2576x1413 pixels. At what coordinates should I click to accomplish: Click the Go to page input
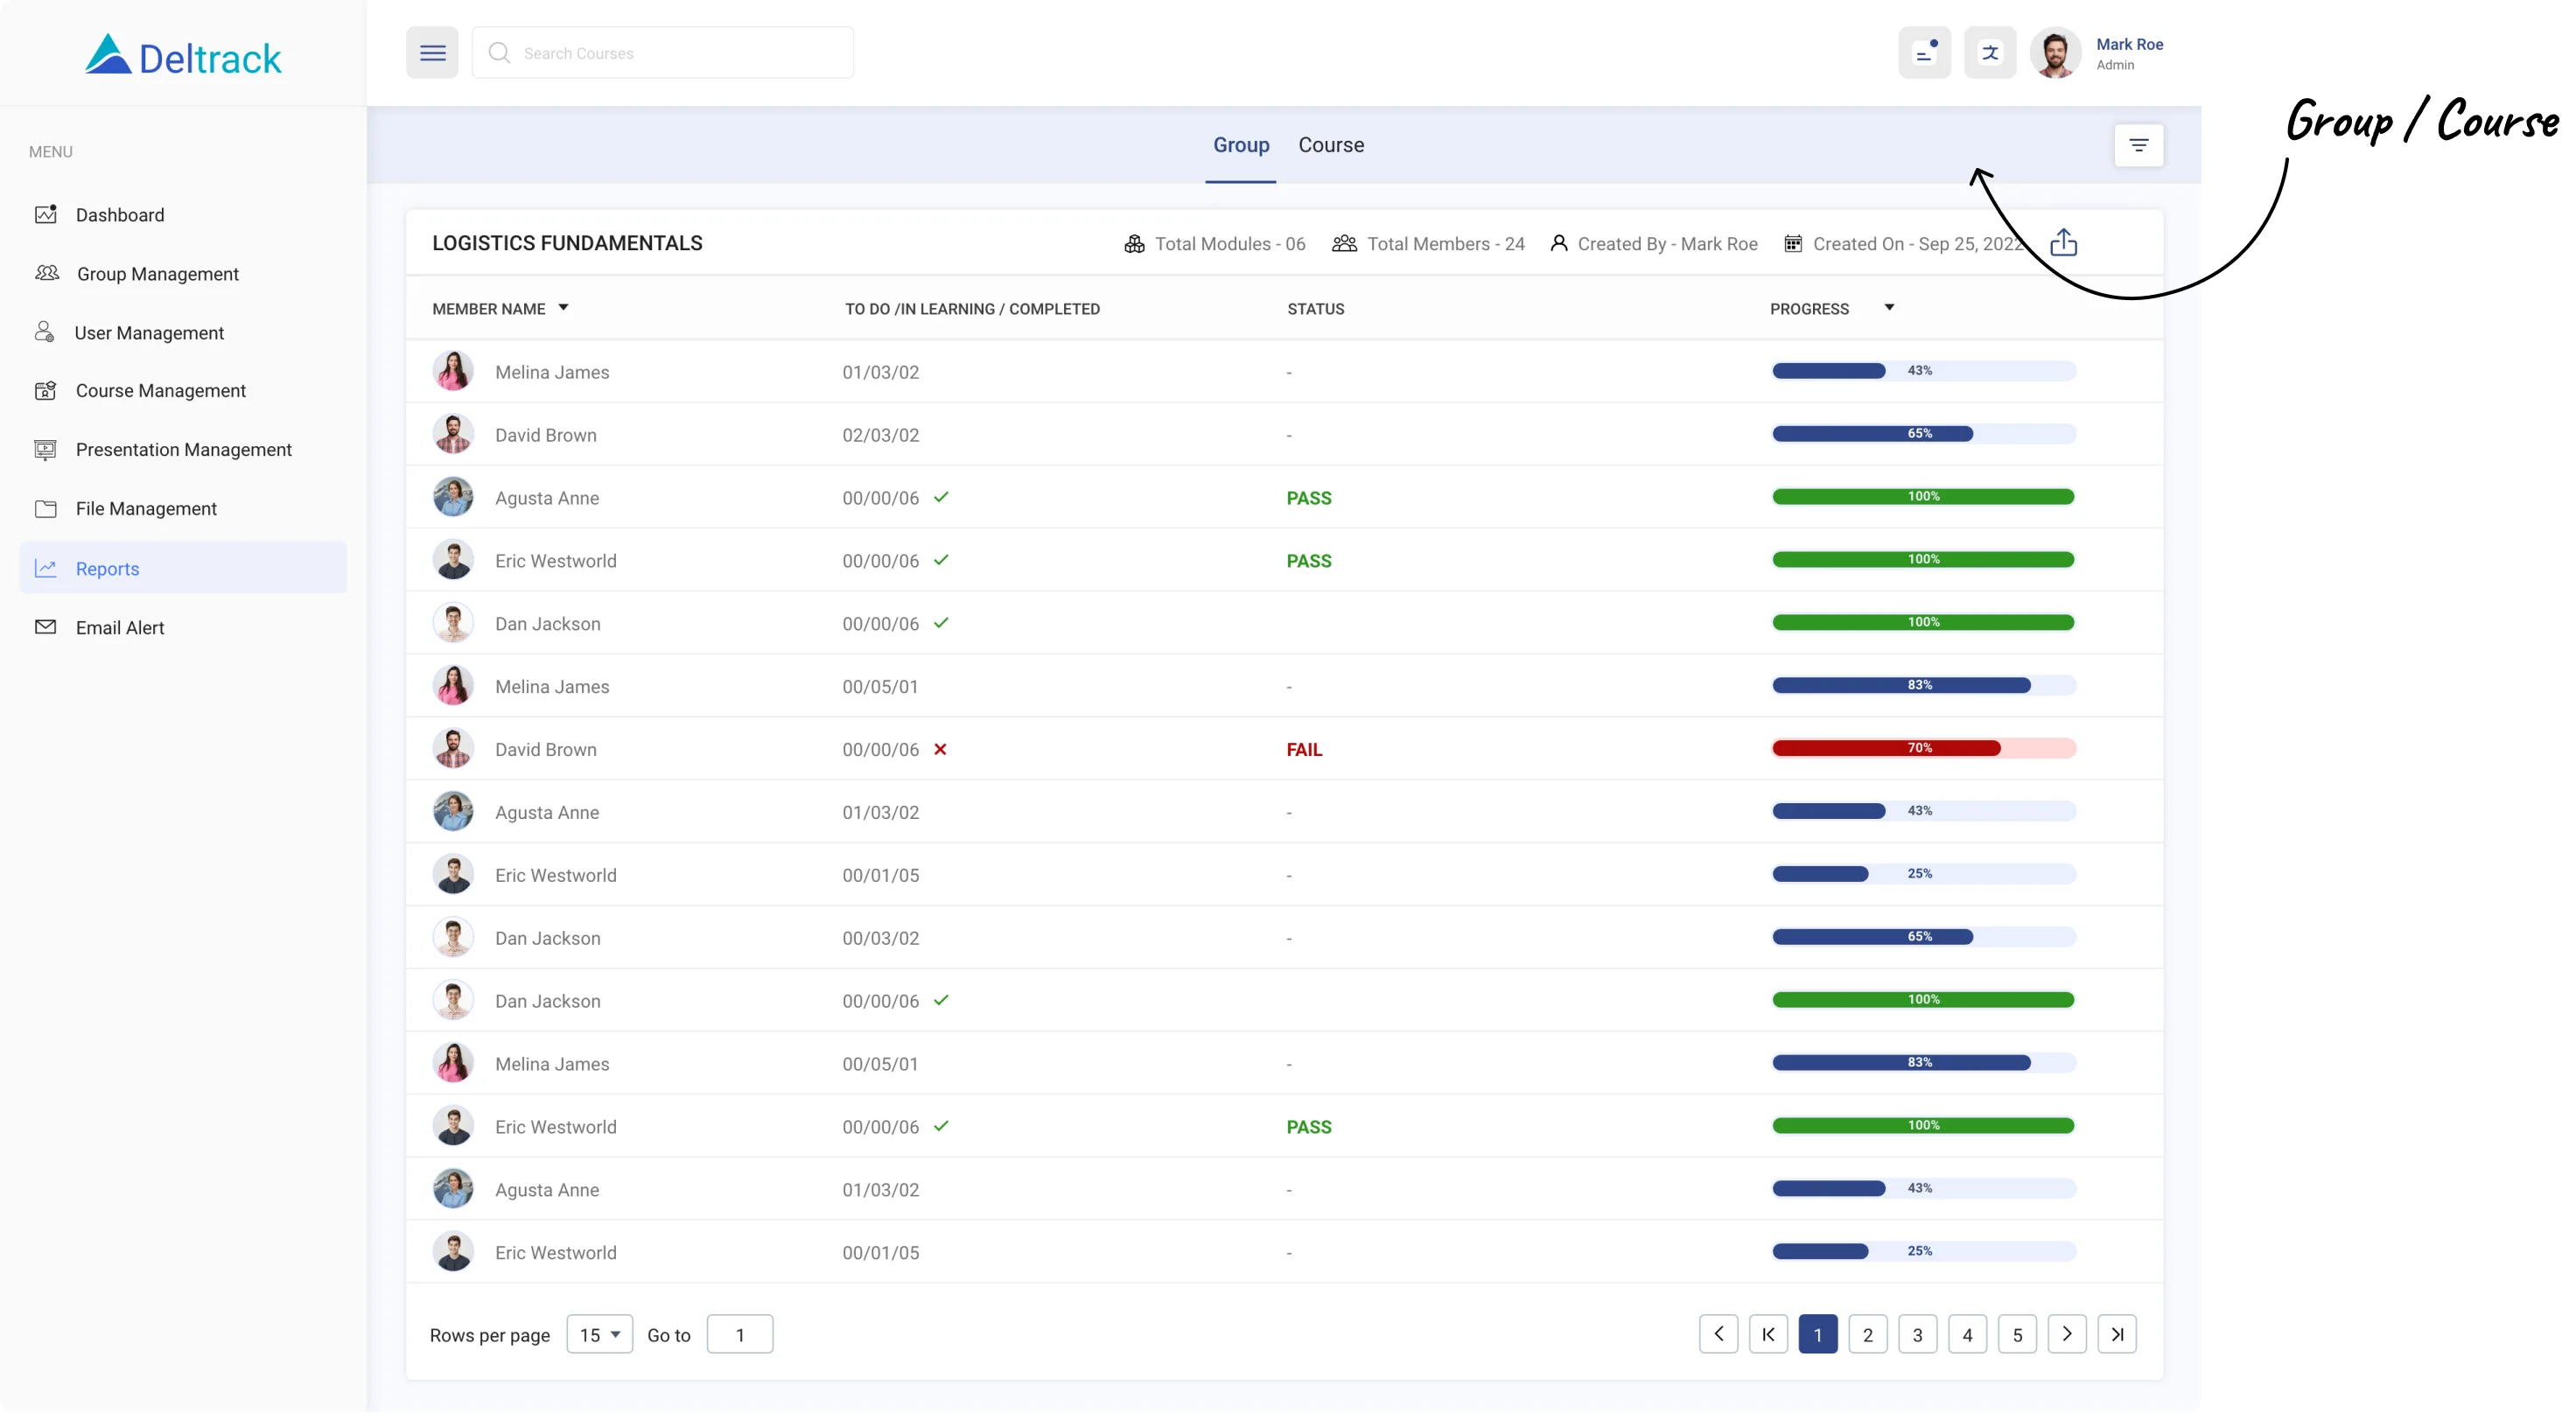point(739,1334)
